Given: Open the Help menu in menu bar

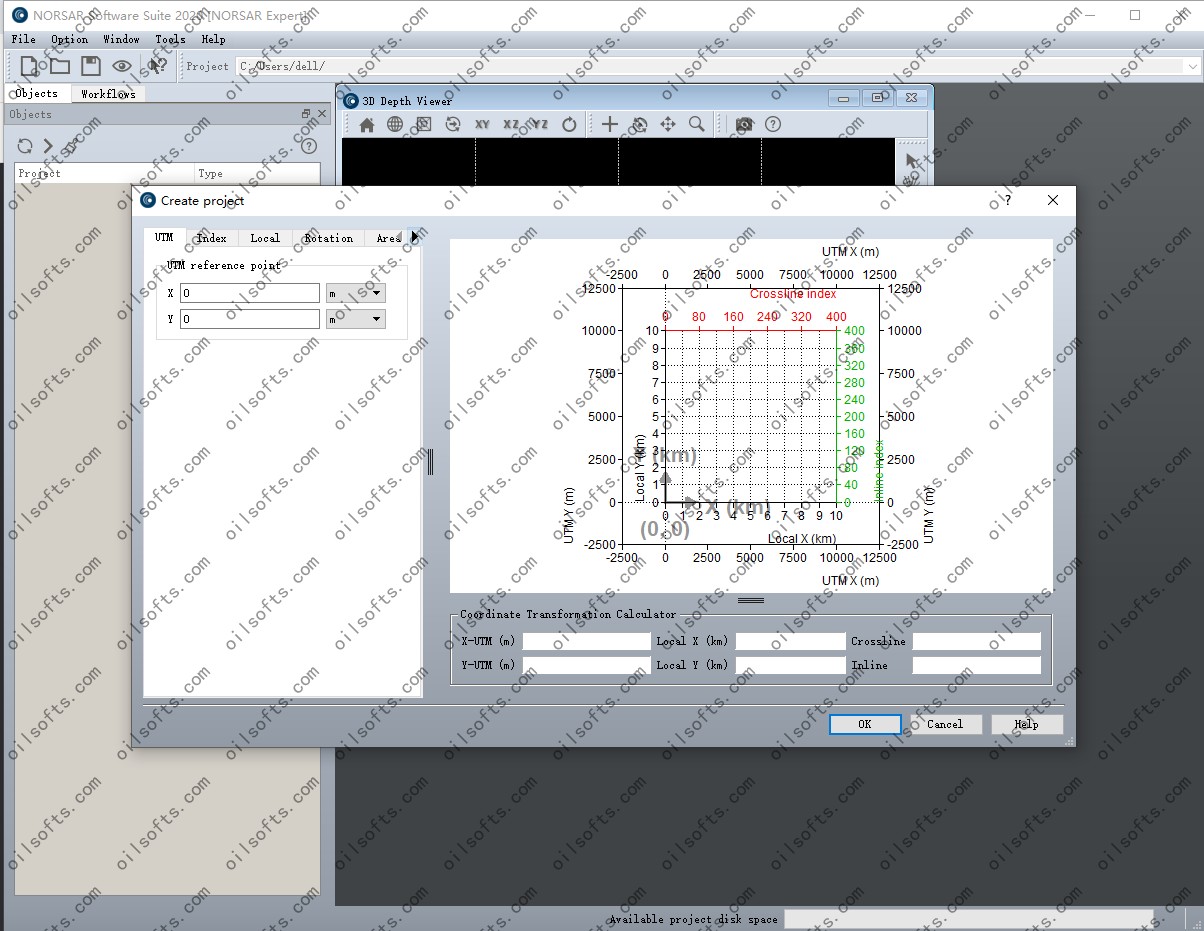Looking at the screenshot, I should click(x=213, y=39).
